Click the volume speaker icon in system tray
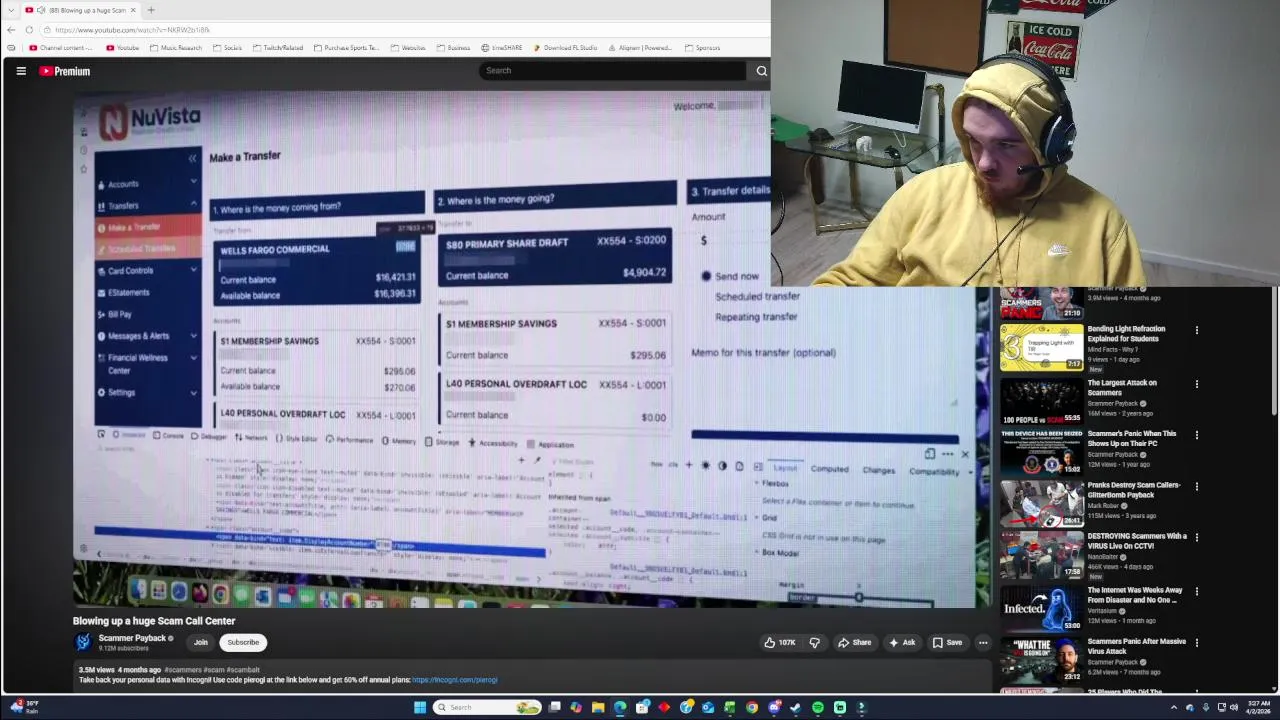This screenshot has width=1280, height=720. coord(1233,708)
